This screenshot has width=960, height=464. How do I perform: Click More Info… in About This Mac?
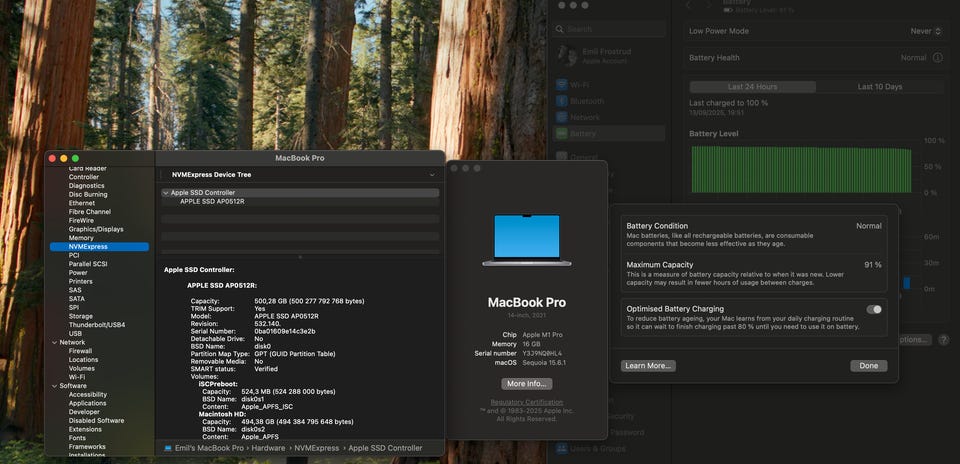click(x=527, y=384)
